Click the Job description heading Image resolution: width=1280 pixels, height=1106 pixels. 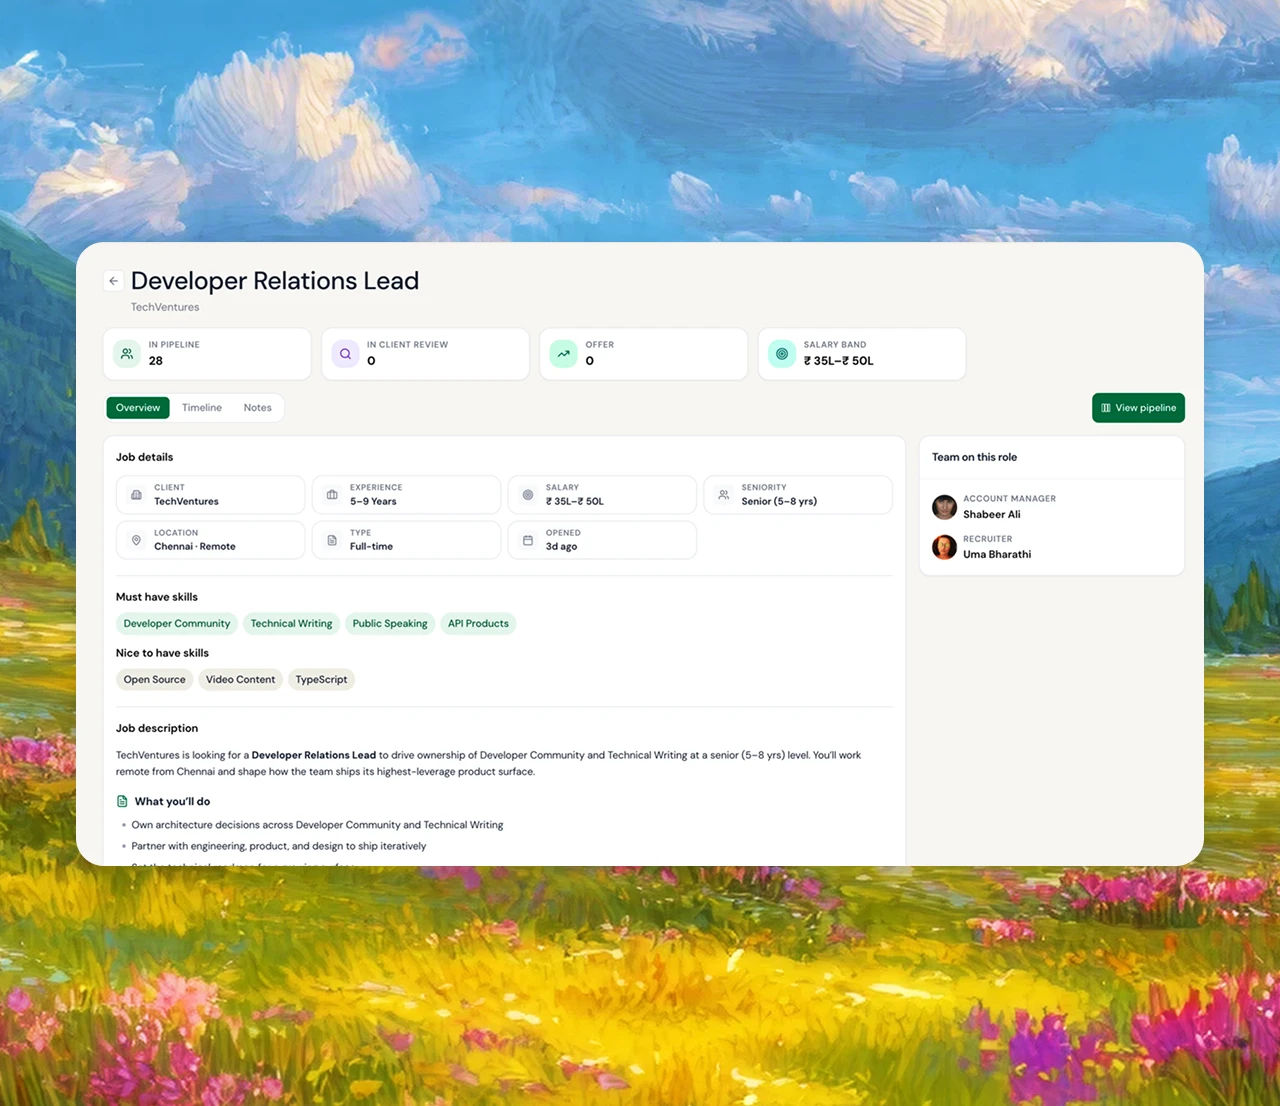pos(157,728)
